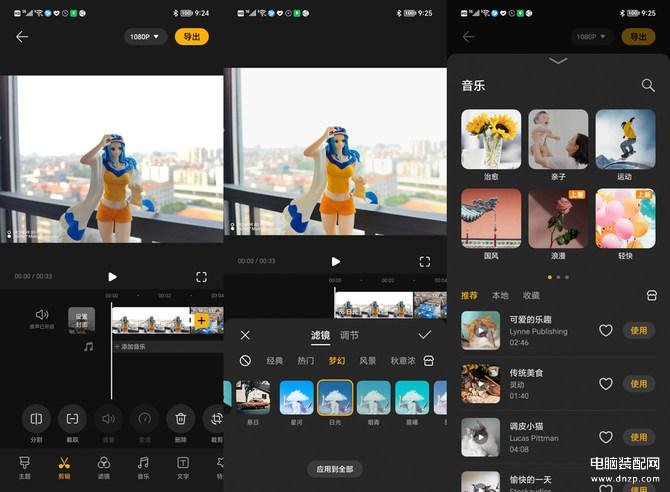Open the 轻快 balloons music category
Image resolution: width=670 pixels, height=492 pixels.
pyautogui.click(x=625, y=218)
